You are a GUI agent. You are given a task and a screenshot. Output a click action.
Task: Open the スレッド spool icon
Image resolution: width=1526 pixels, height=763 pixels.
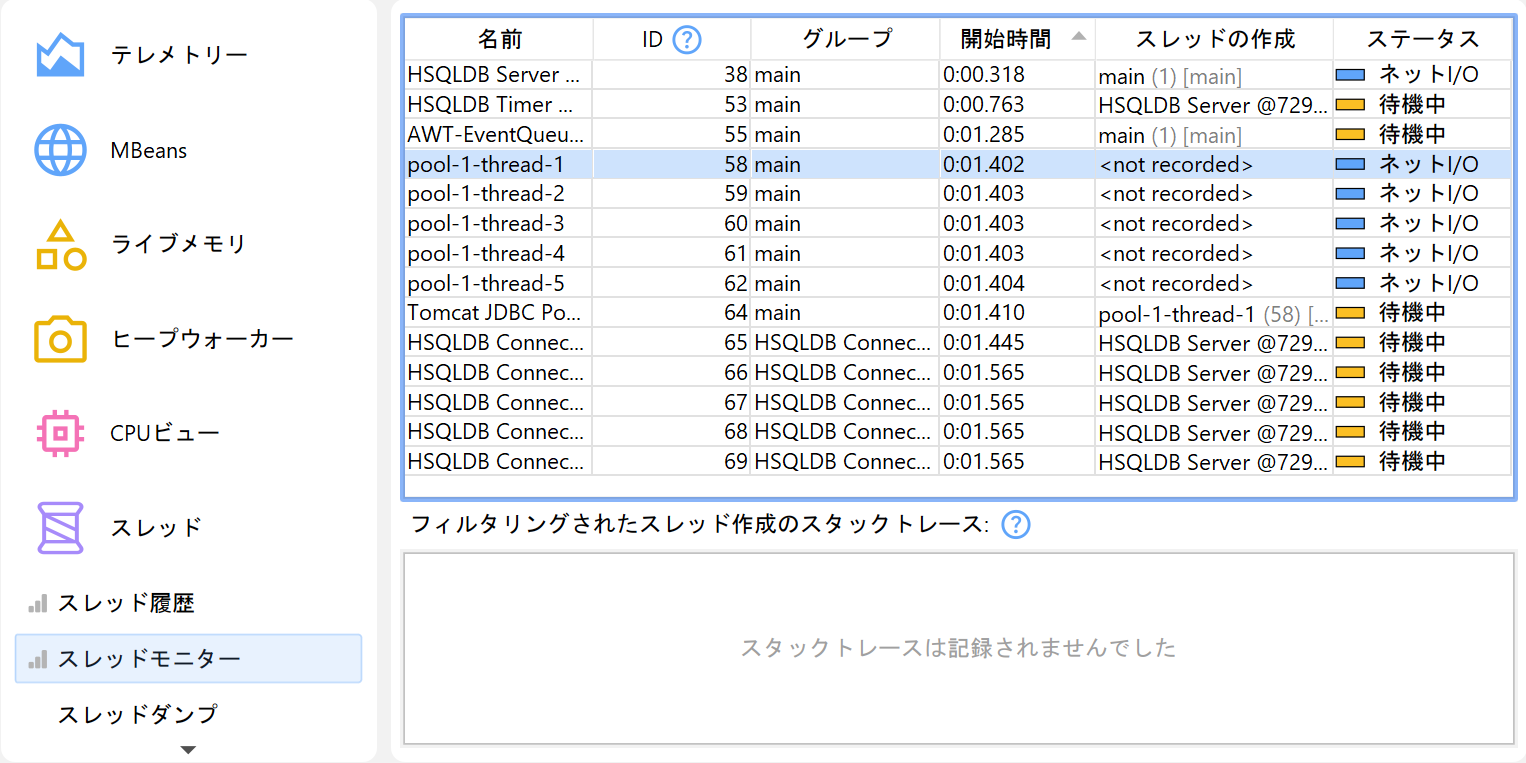point(60,527)
